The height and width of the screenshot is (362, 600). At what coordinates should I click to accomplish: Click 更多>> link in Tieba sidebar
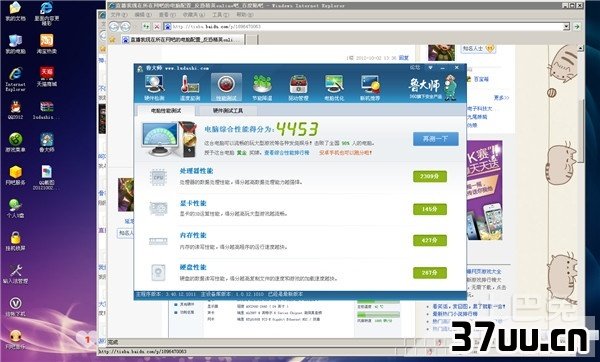501,98
